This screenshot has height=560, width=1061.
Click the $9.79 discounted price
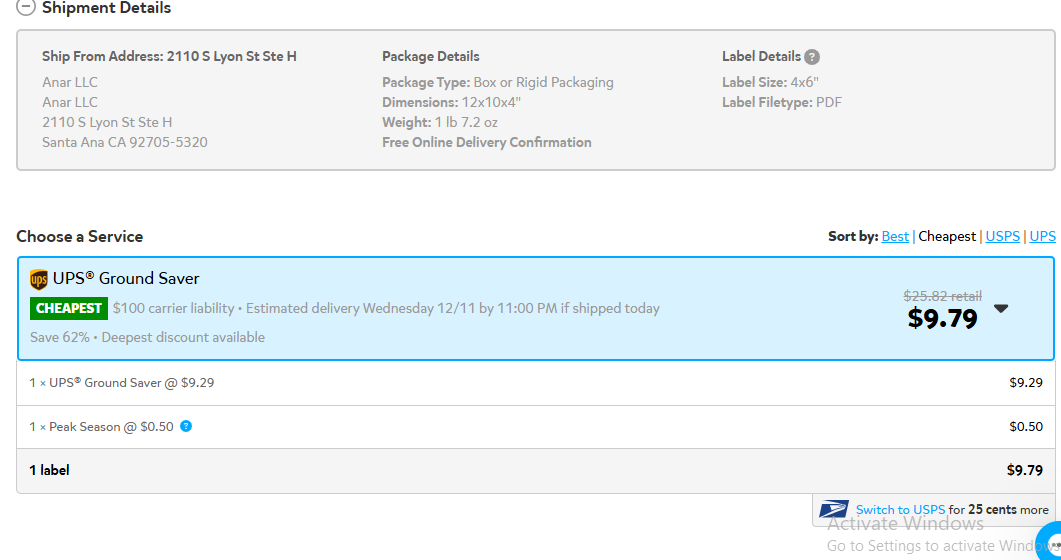coord(942,318)
